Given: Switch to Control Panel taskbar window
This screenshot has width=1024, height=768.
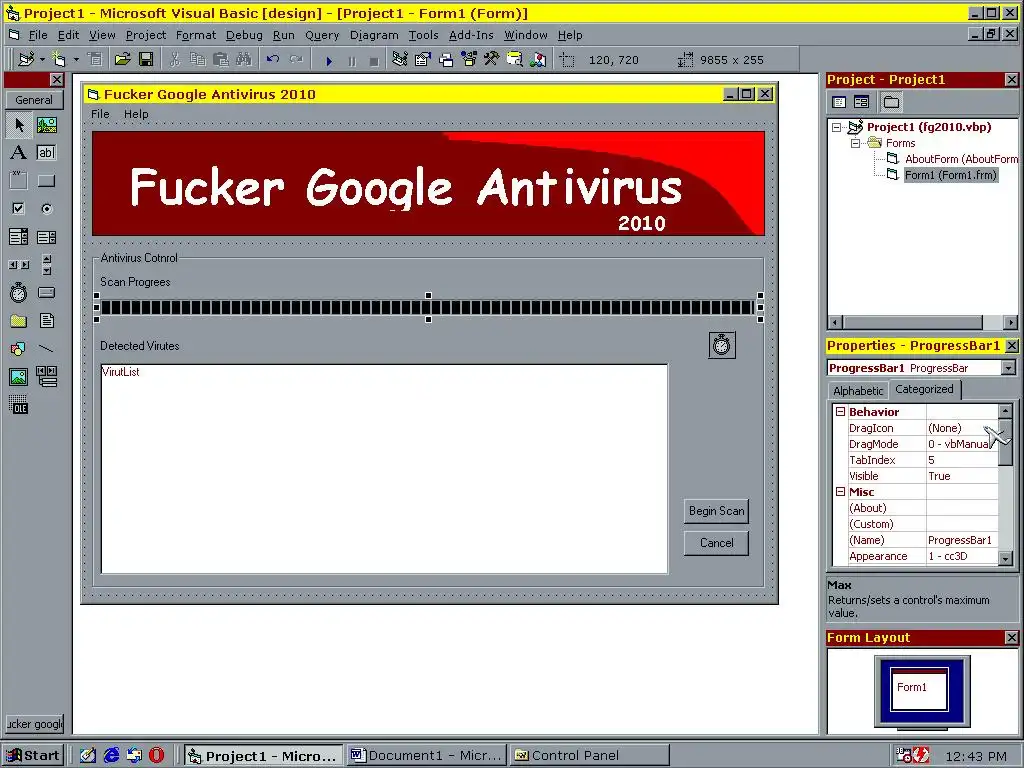Looking at the screenshot, I should [590, 756].
